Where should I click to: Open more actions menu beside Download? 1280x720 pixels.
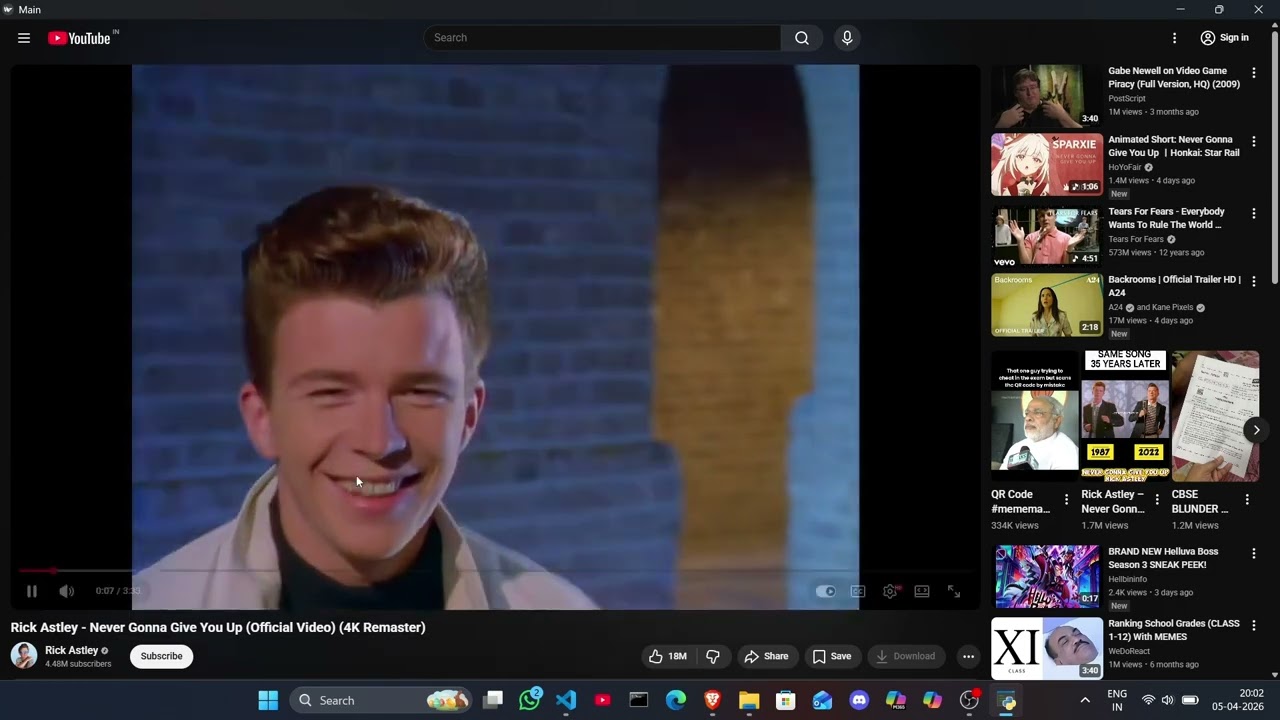coord(968,656)
